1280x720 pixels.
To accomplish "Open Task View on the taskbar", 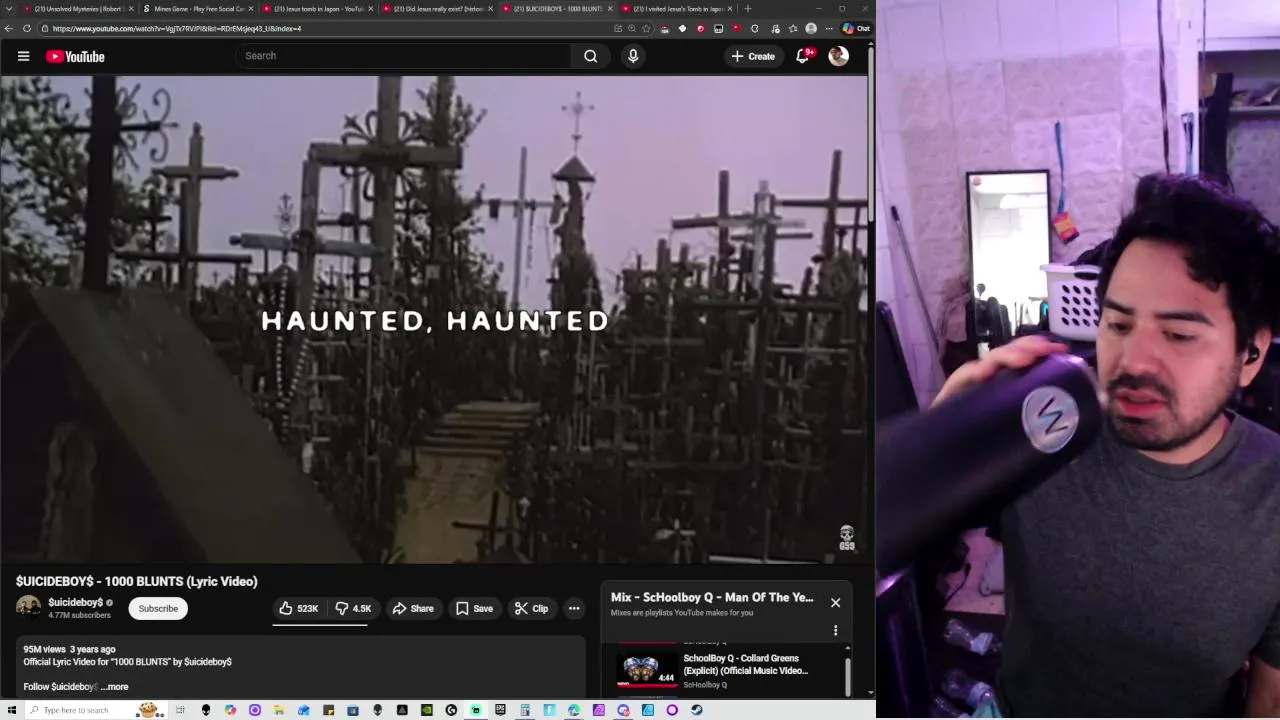I will click(x=181, y=710).
